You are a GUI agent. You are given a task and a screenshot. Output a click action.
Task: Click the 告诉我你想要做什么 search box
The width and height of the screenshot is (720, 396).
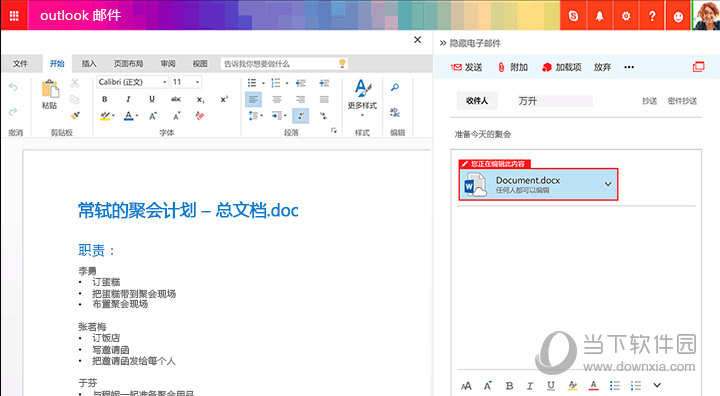[x=284, y=64]
